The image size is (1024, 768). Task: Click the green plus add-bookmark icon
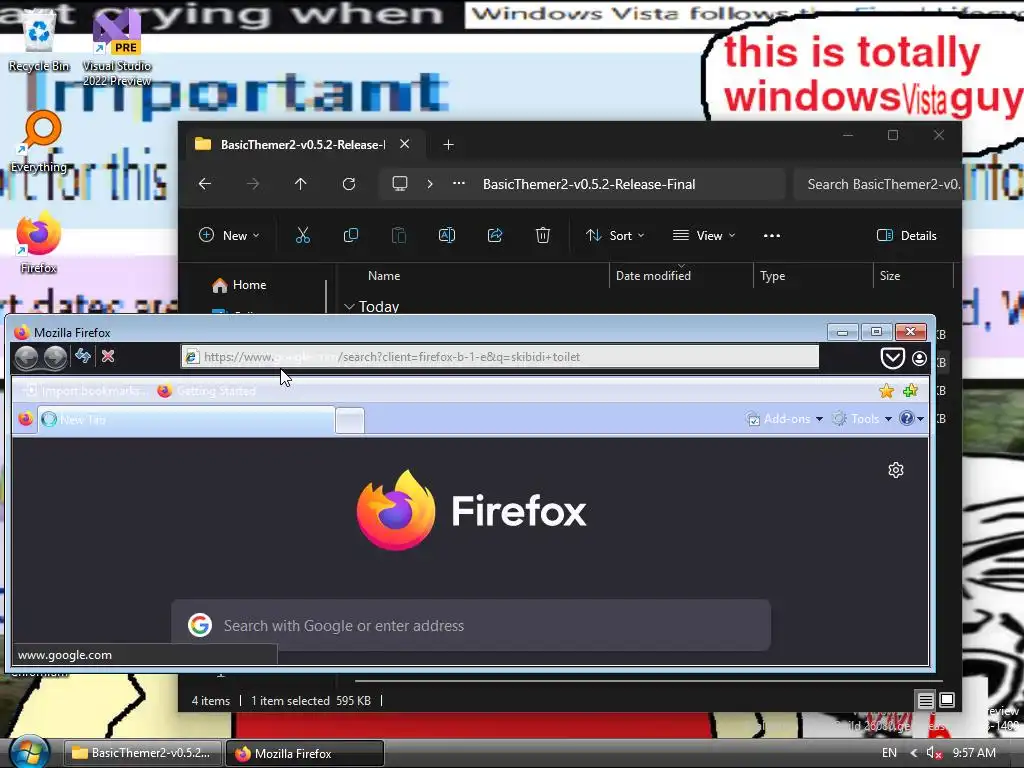point(910,391)
